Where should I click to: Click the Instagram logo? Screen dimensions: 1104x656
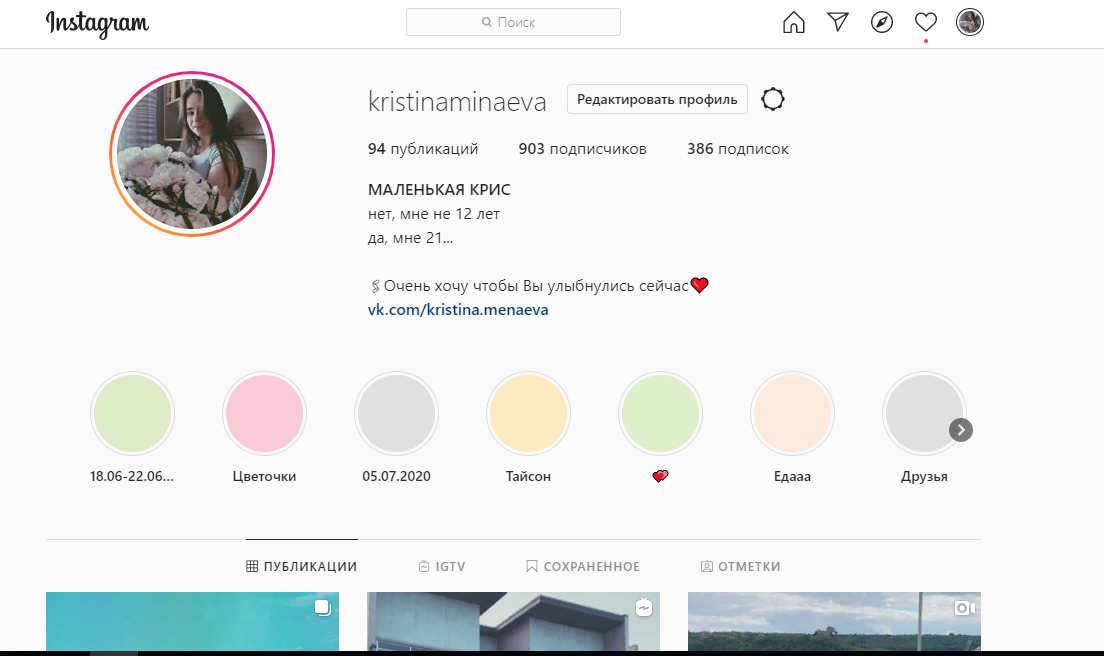click(97, 24)
